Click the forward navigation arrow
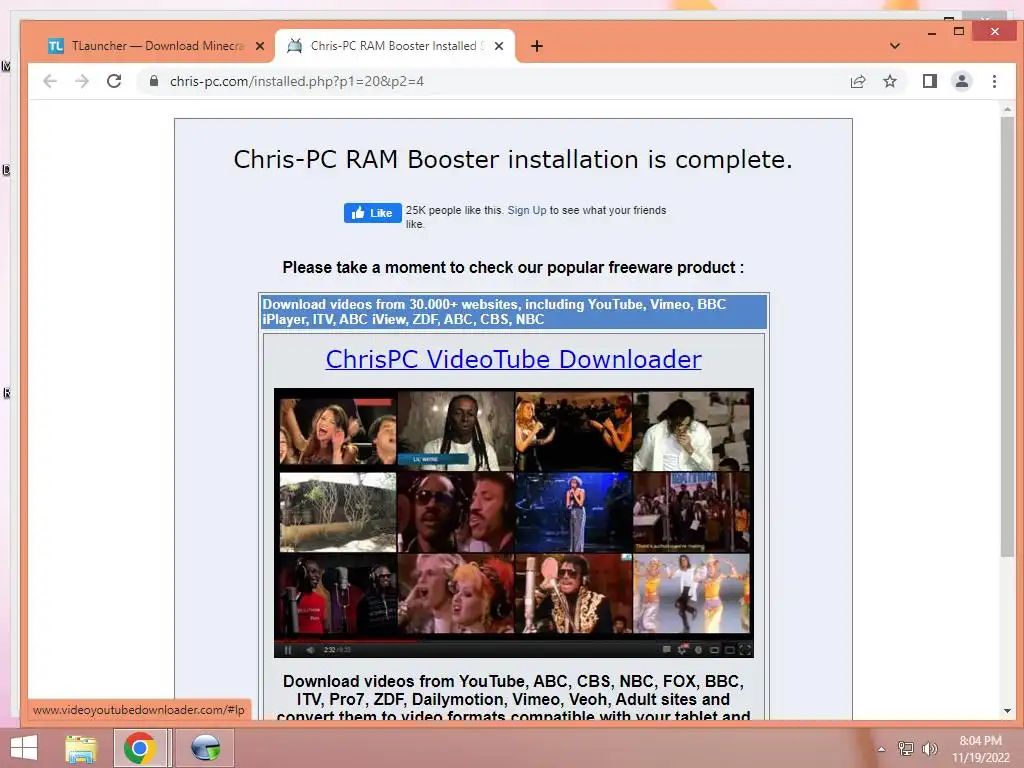This screenshot has height=768, width=1024. pos(82,81)
